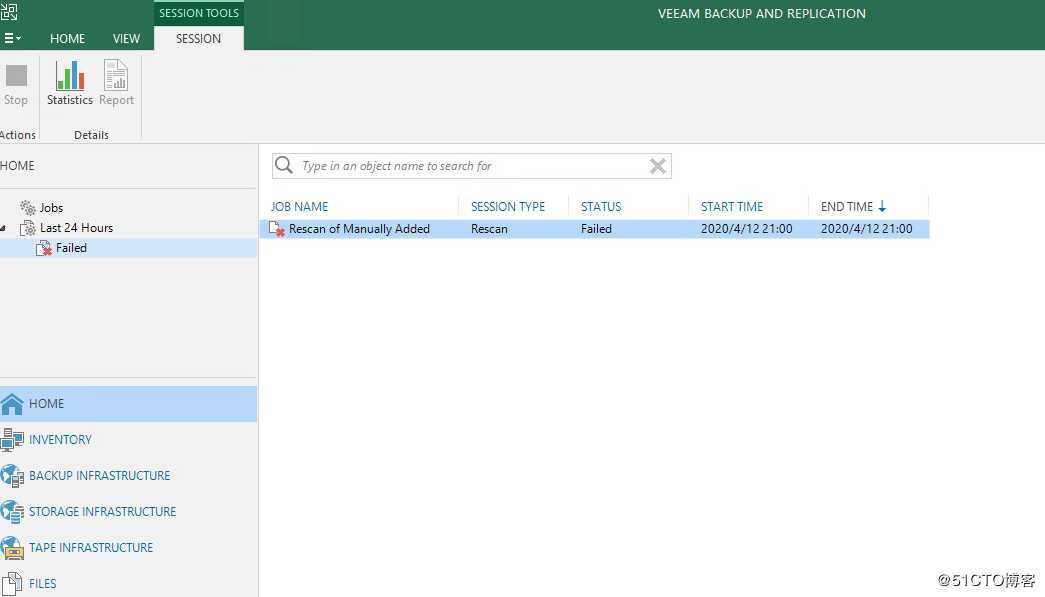Select the Failed tree node
Screen dimensions: 1045x597
point(71,248)
